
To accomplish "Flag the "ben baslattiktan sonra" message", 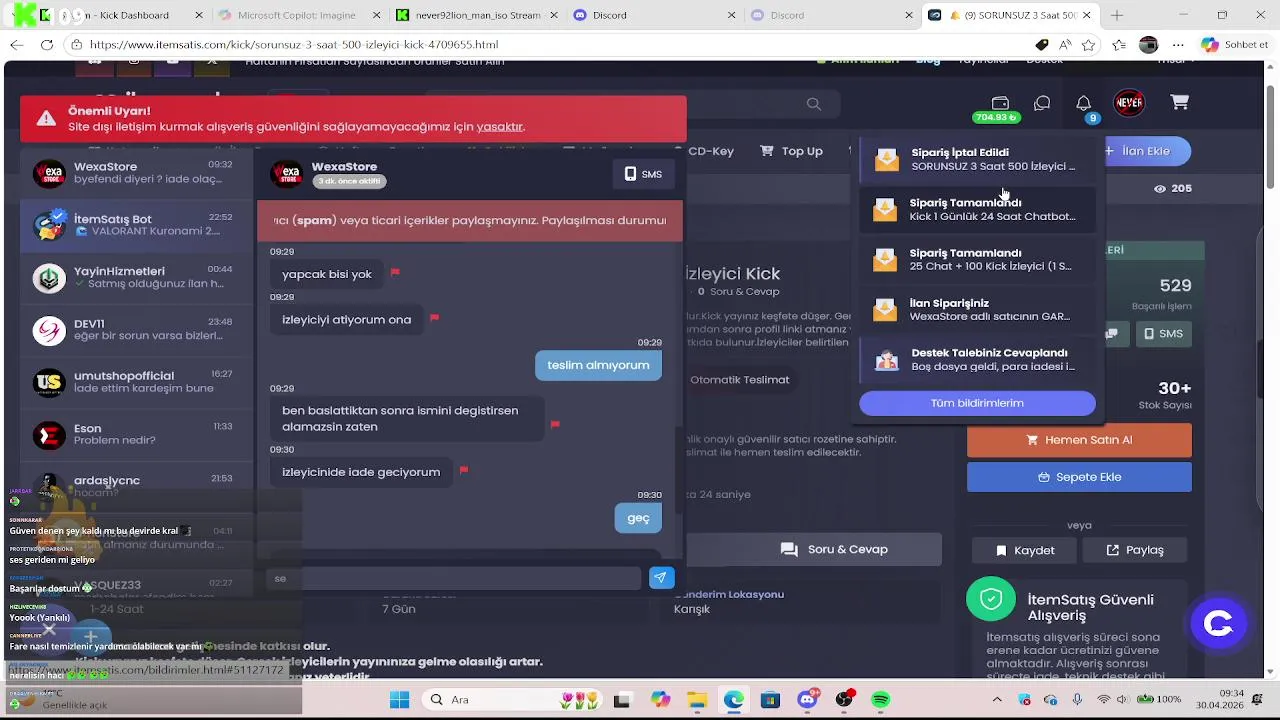I will tap(555, 424).
